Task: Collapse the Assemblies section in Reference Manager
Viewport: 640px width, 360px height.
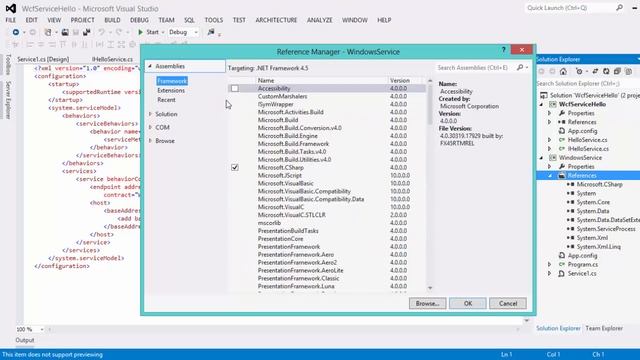Action: 150,66
